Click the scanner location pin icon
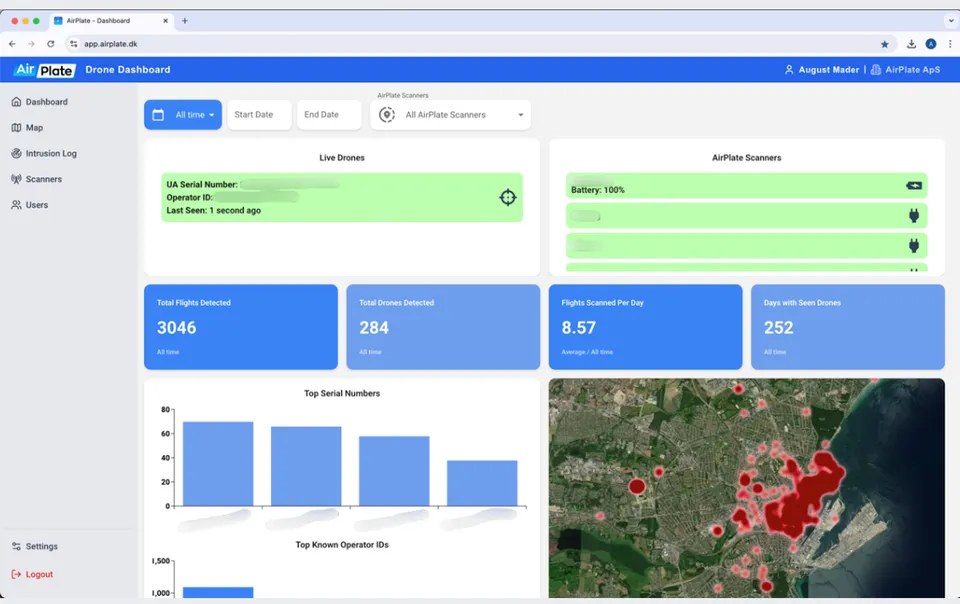The height and width of the screenshot is (604, 960). (x=387, y=114)
